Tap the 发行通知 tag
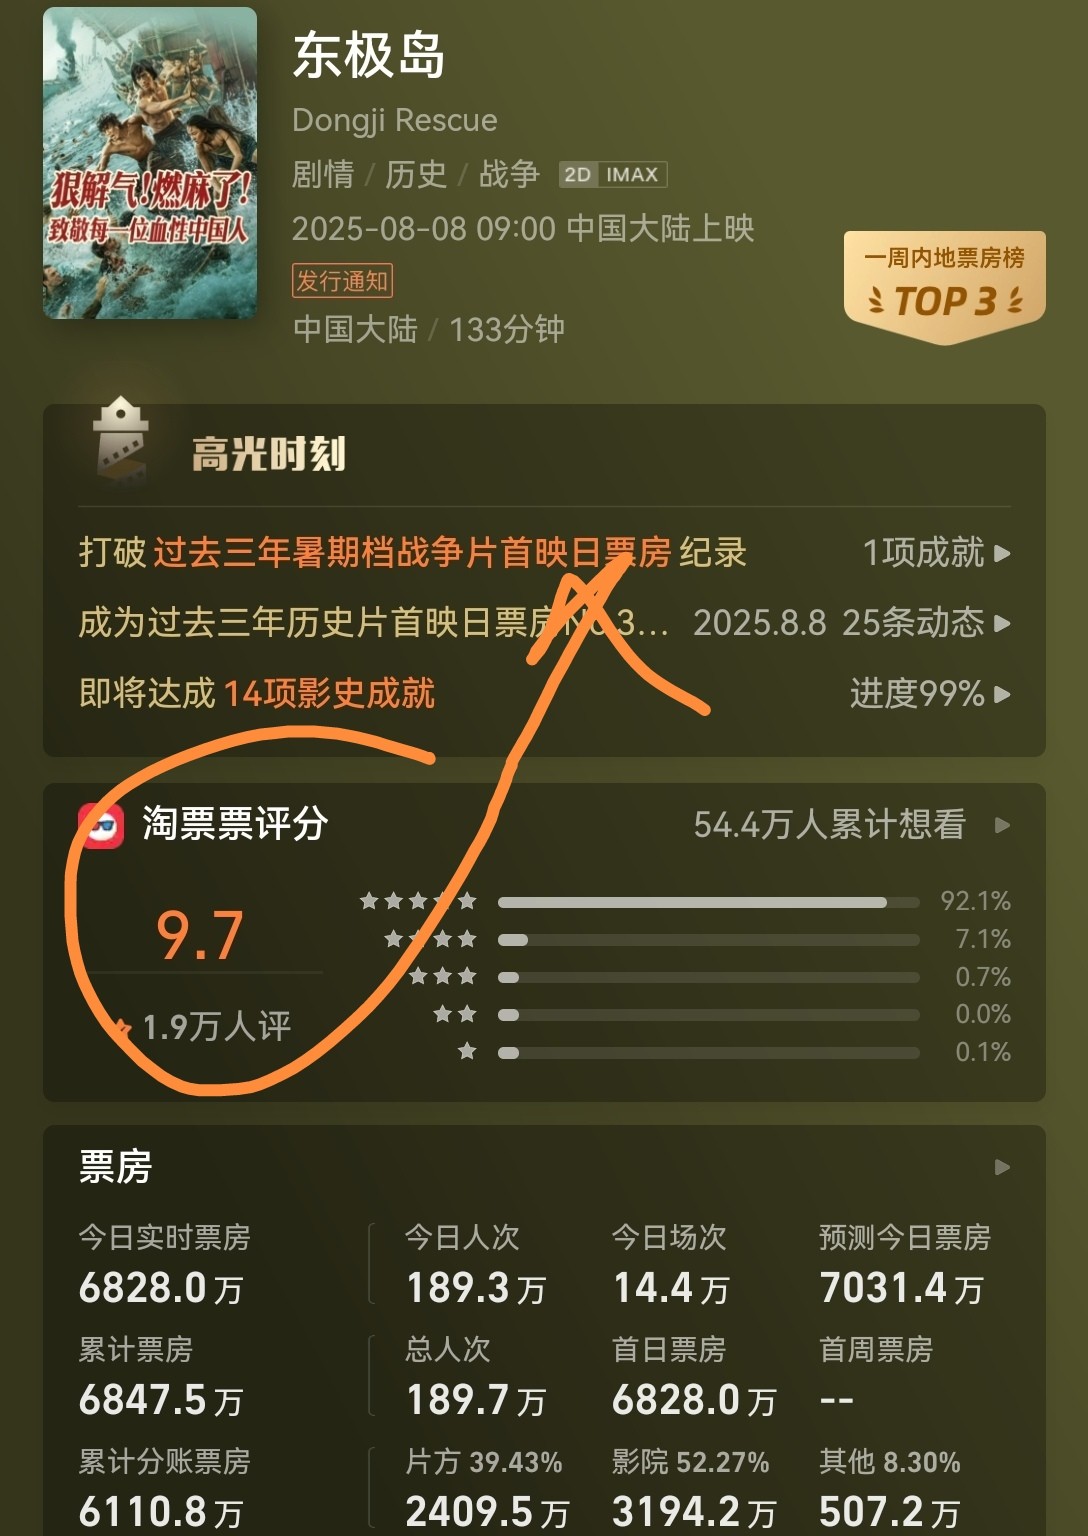This screenshot has height=1536, width=1088. tap(342, 281)
